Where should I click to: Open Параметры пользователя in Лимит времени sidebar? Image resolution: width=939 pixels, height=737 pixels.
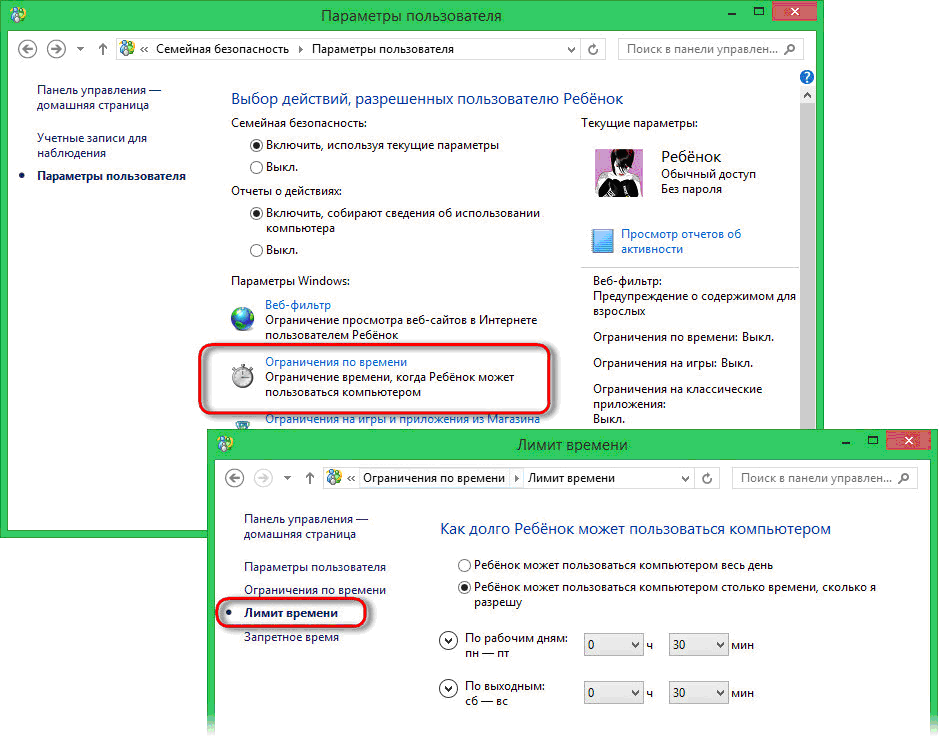(315, 566)
